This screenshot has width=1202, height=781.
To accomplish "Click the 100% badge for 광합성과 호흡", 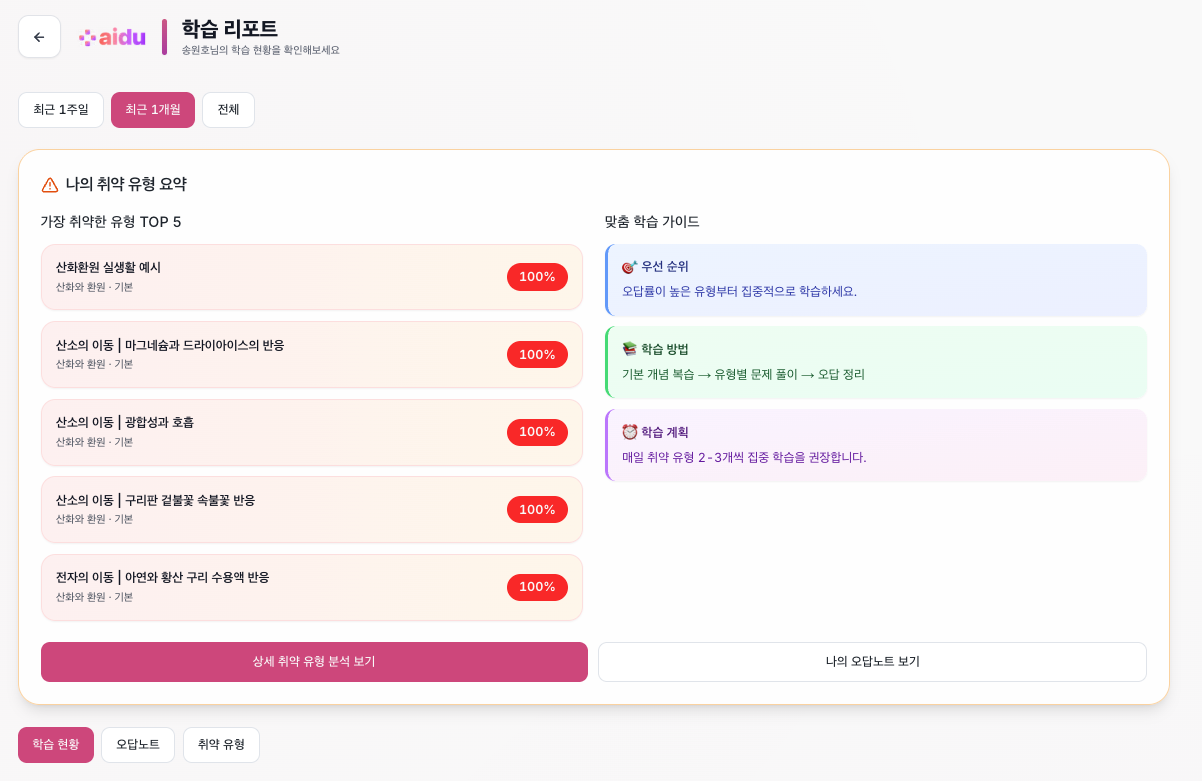I will point(537,432).
